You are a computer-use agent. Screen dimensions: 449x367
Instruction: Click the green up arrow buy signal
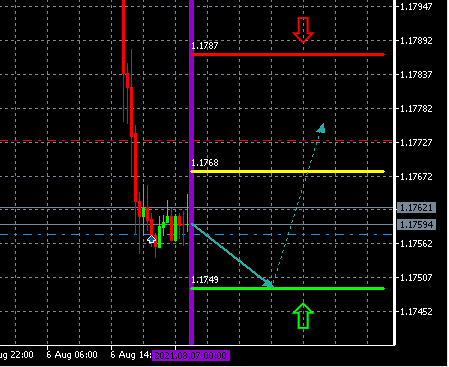click(303, 316)
